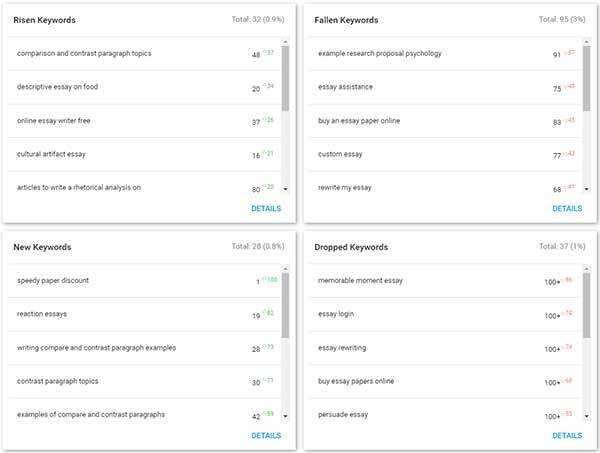Click the New Keywords scroll-down arrow
Image resolution: width=600 pixels, height=453 pixels.
pyautogui.click(x=284, y=415)
